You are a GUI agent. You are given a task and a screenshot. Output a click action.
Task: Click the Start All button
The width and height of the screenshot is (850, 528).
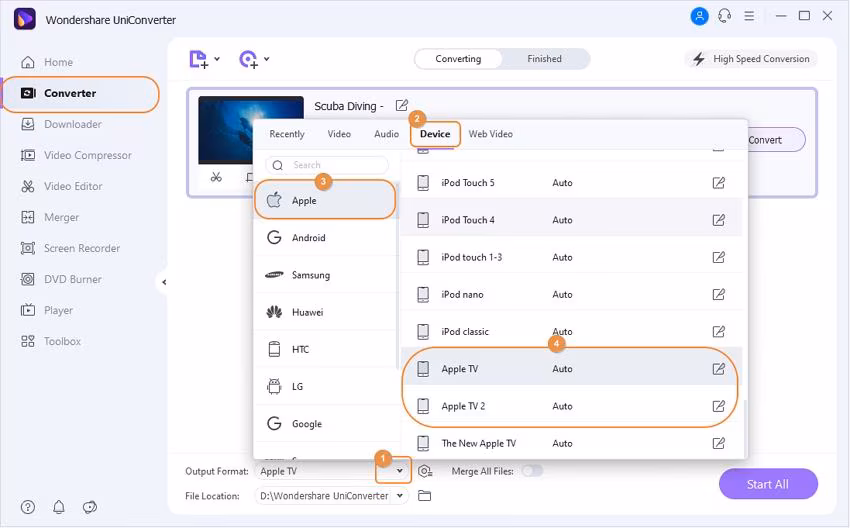click(768, 484)
